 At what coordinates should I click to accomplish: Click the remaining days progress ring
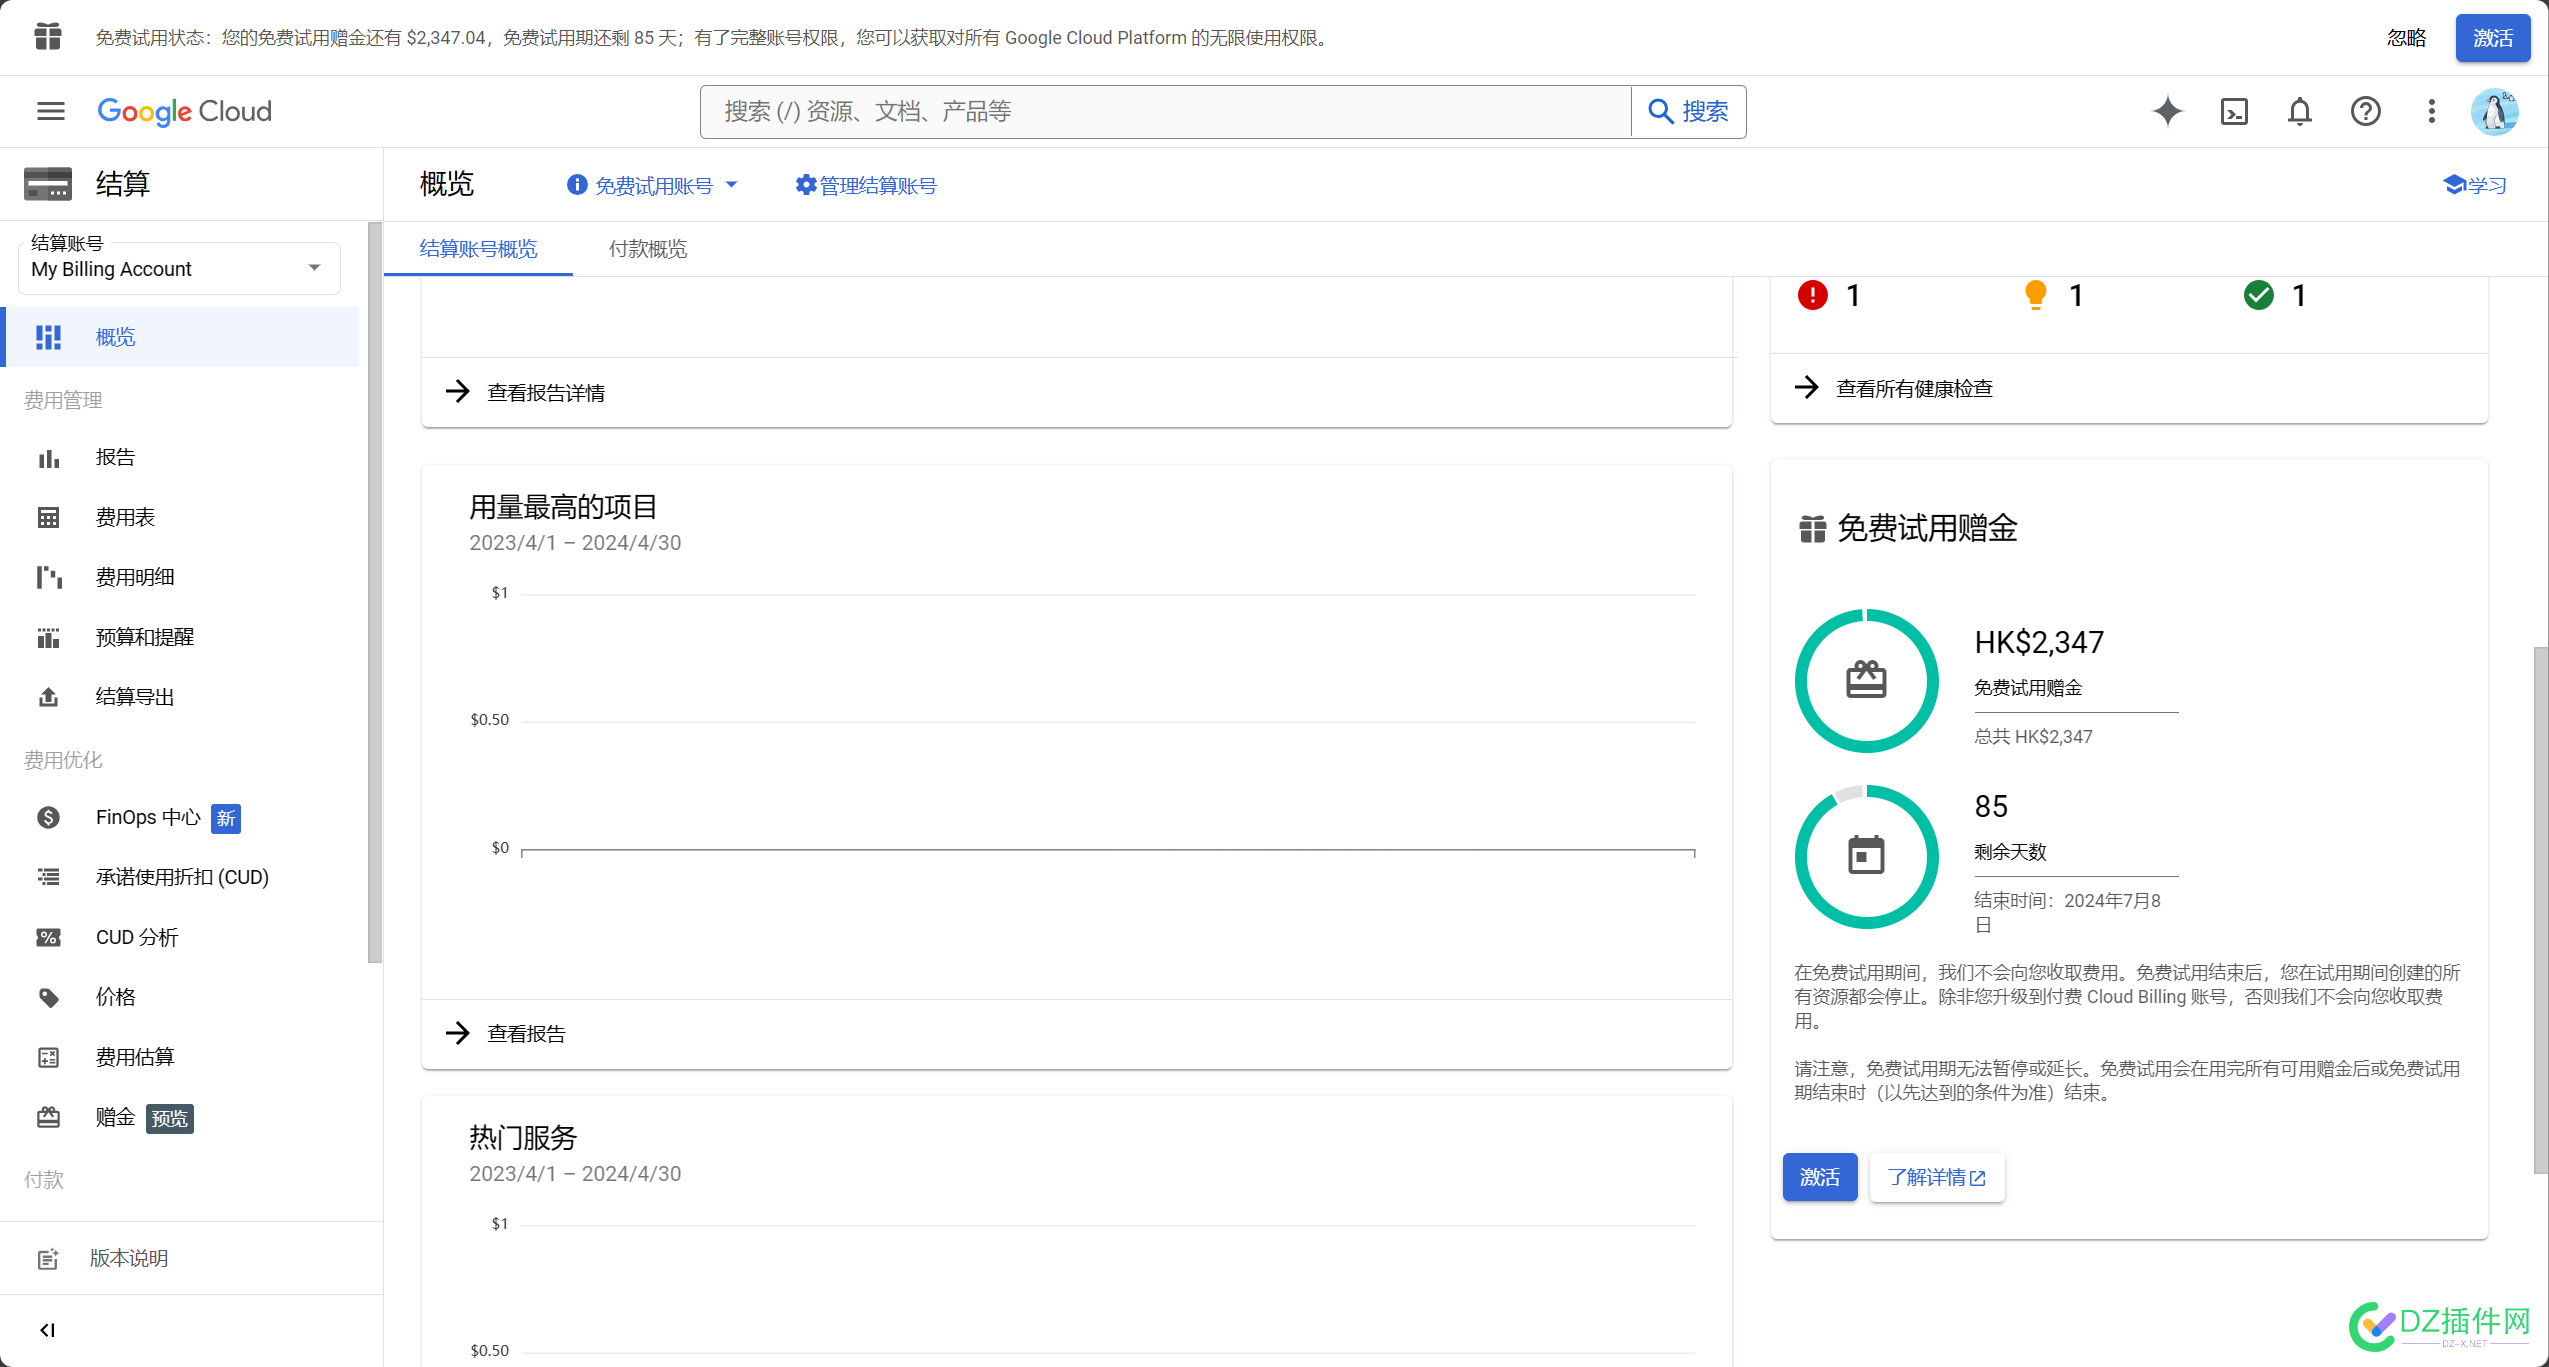click(x=1866, y=857)
